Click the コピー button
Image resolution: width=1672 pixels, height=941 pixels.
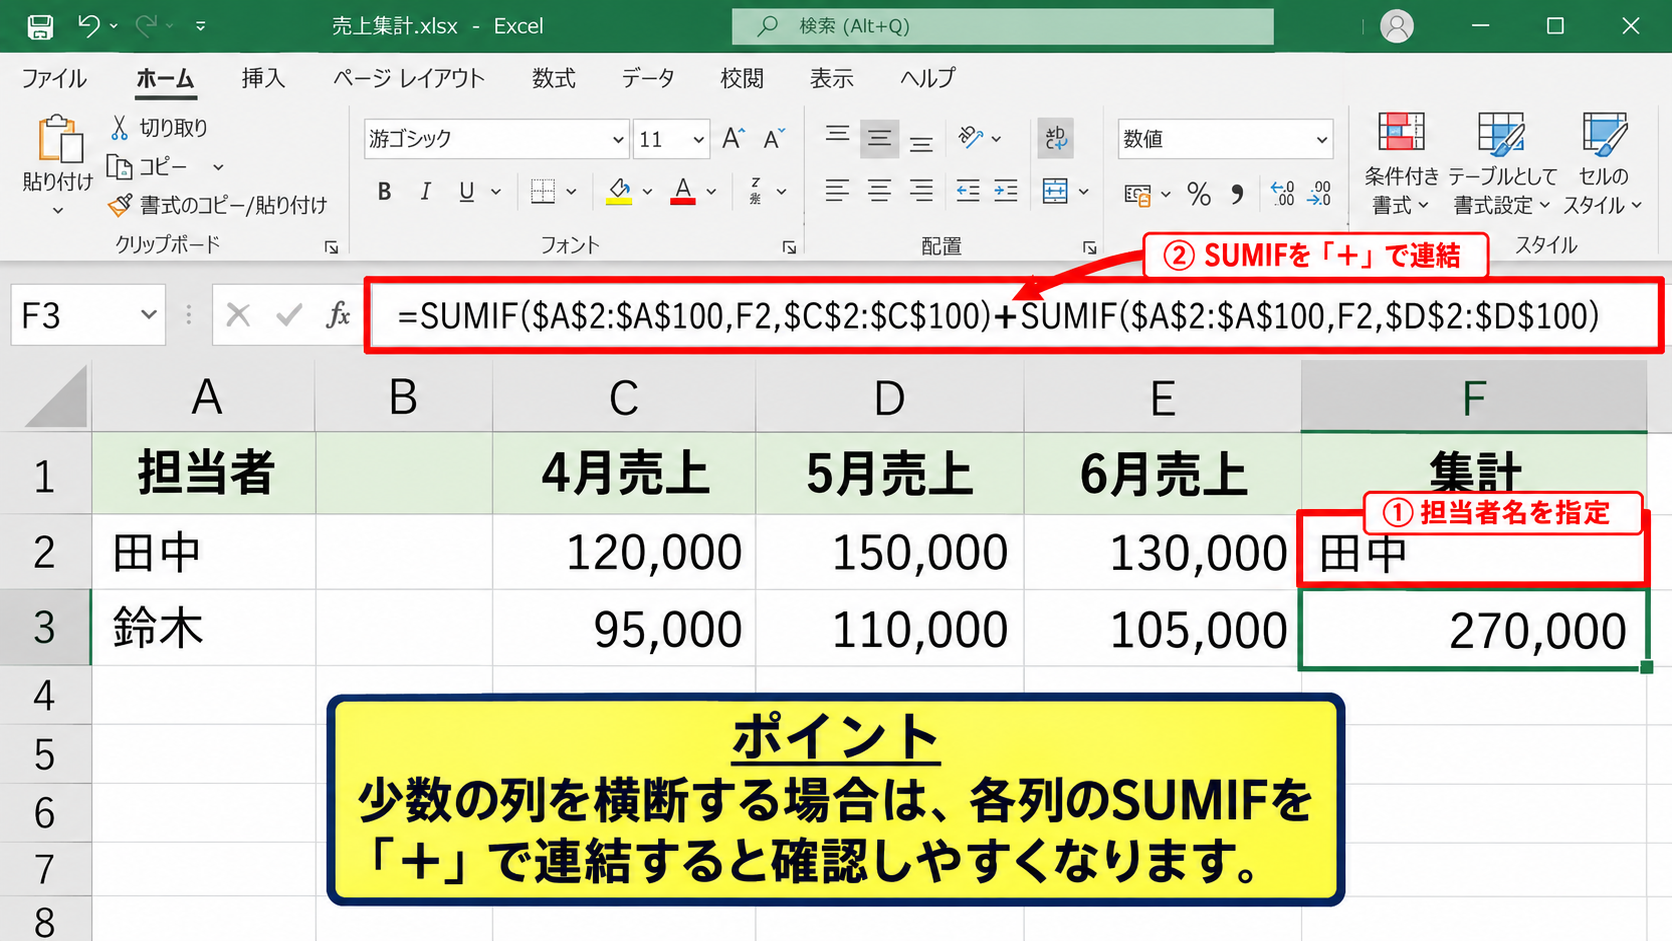click(149, 166)
